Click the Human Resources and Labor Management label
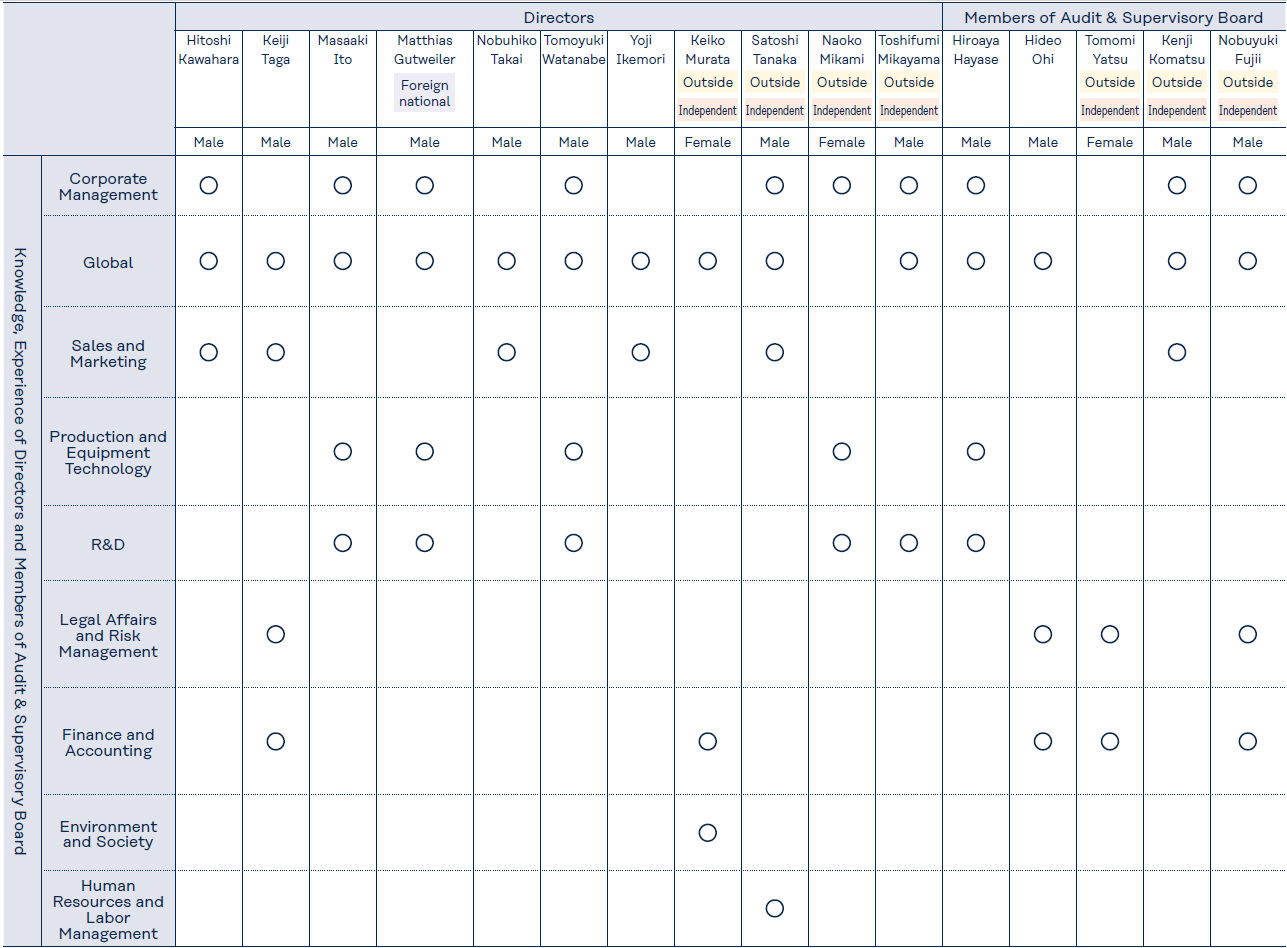This screenshot has width=1287, height=948. coord(108,910)
